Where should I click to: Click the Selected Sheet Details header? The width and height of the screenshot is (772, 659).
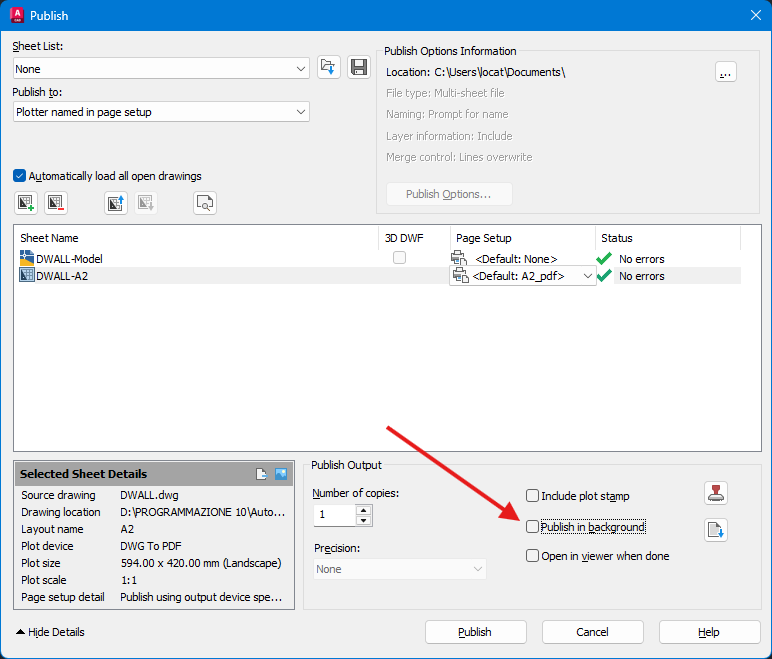click(x=155, y=474)
